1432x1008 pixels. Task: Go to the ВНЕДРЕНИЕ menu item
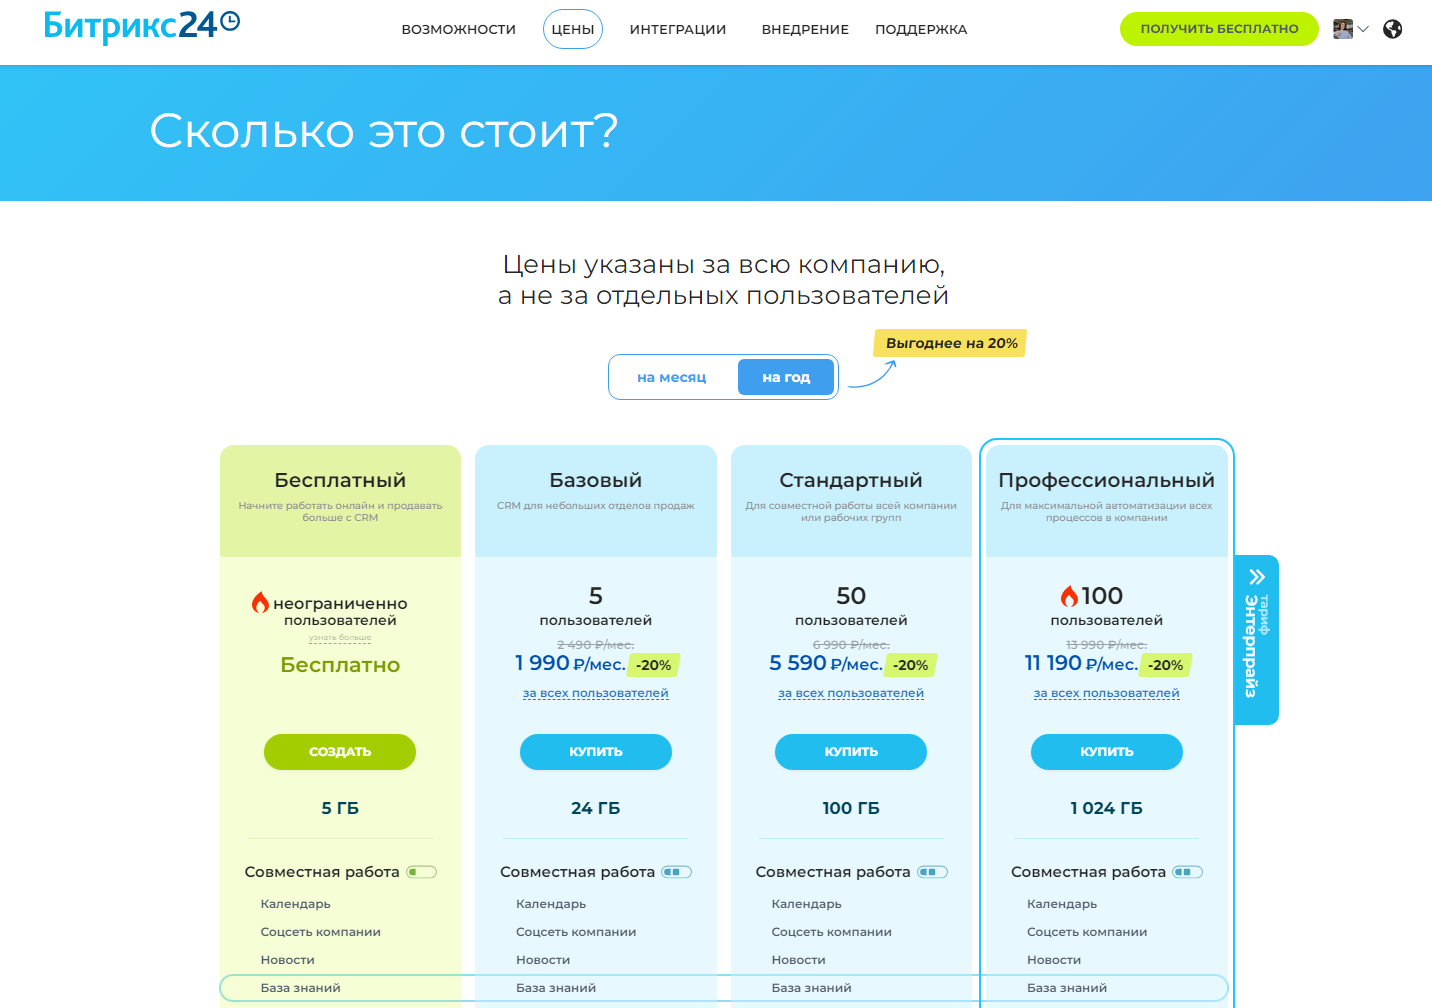coord(805,29)
